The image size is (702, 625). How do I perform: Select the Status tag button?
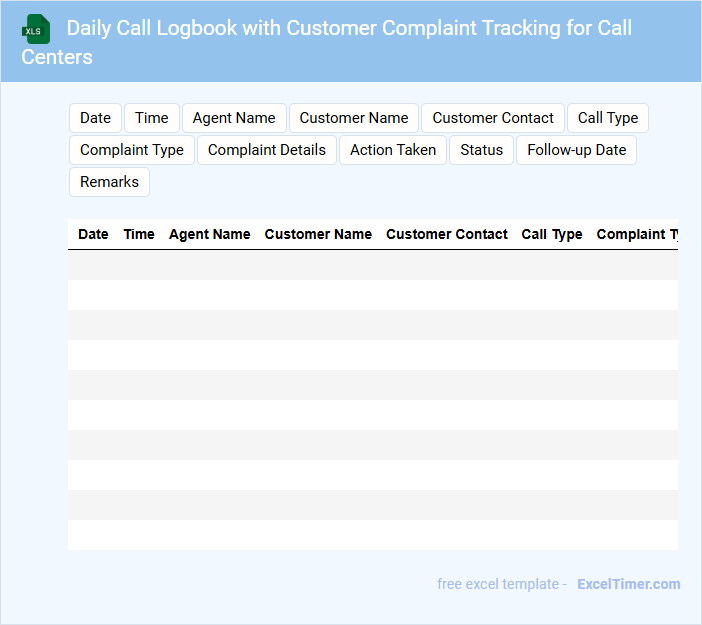pos(482,150)
